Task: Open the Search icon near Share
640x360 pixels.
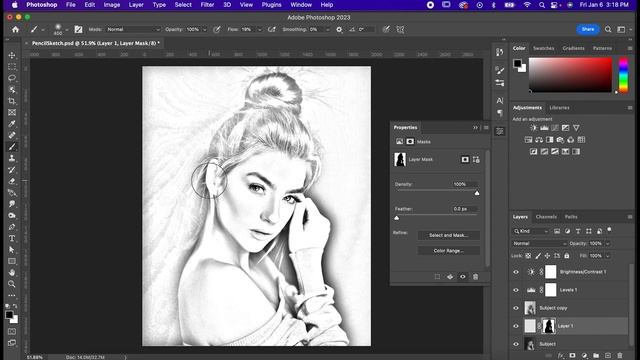Action: pos(608,29)
